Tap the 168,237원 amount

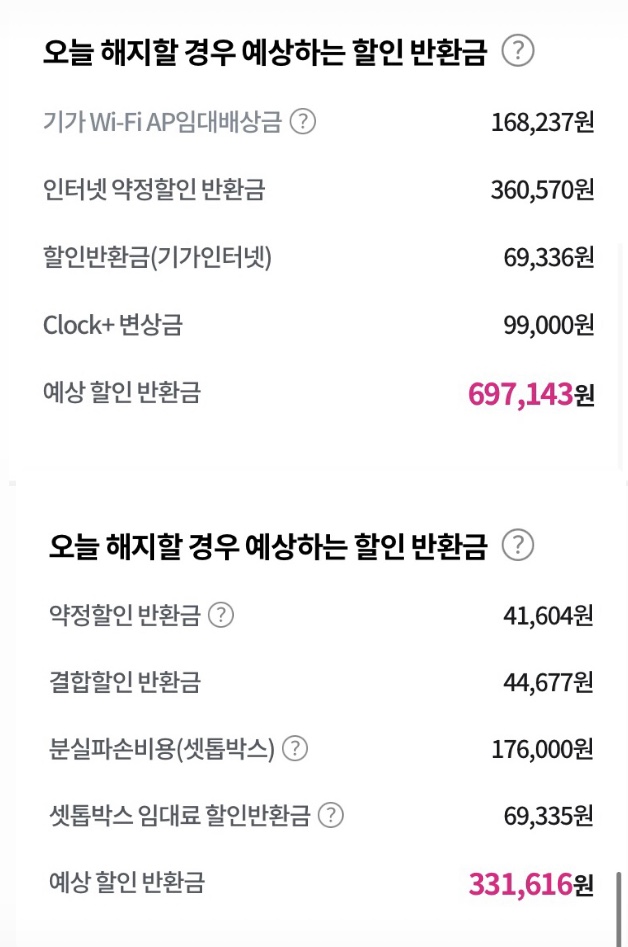[542, 122]
